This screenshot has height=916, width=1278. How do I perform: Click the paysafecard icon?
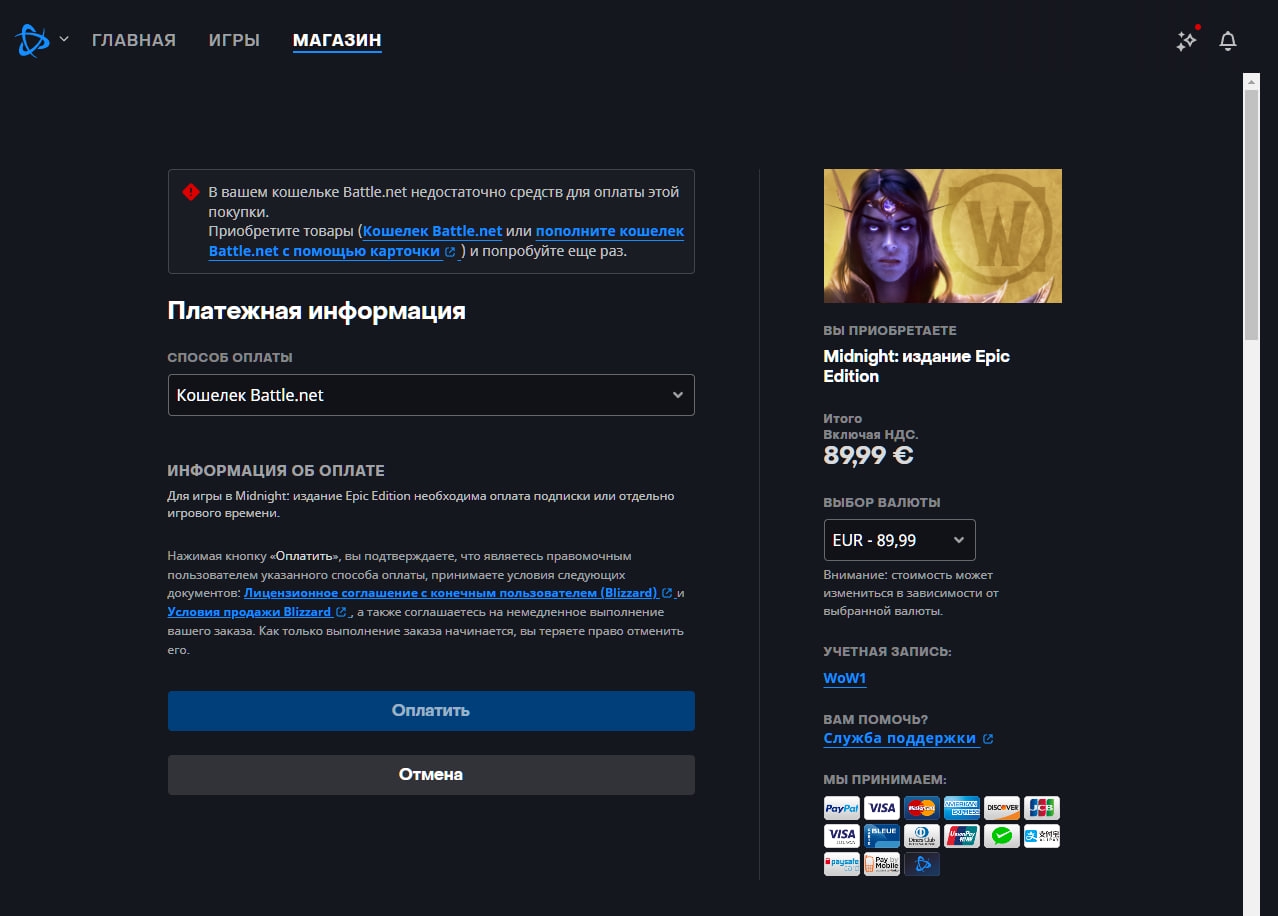point(842,864)
